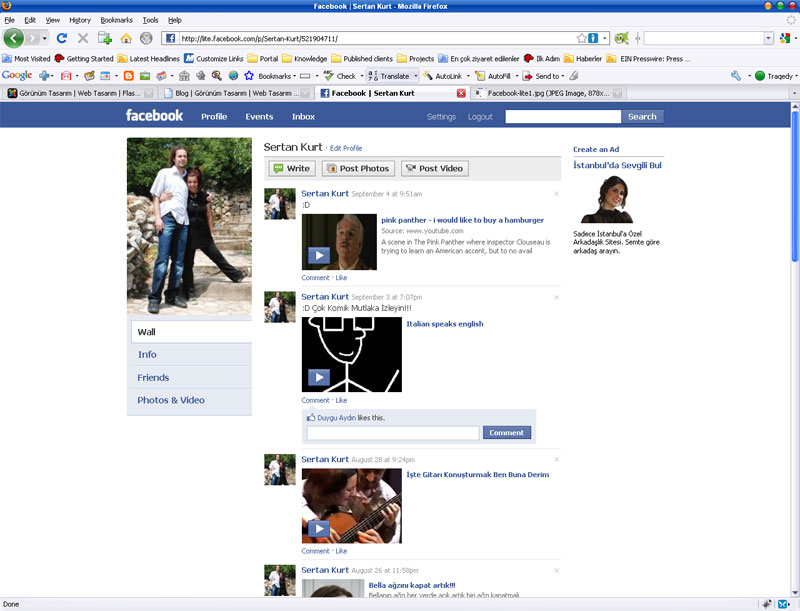Open the File menu
This screenshot has height=611, width=800.
(x=9, y=20)
